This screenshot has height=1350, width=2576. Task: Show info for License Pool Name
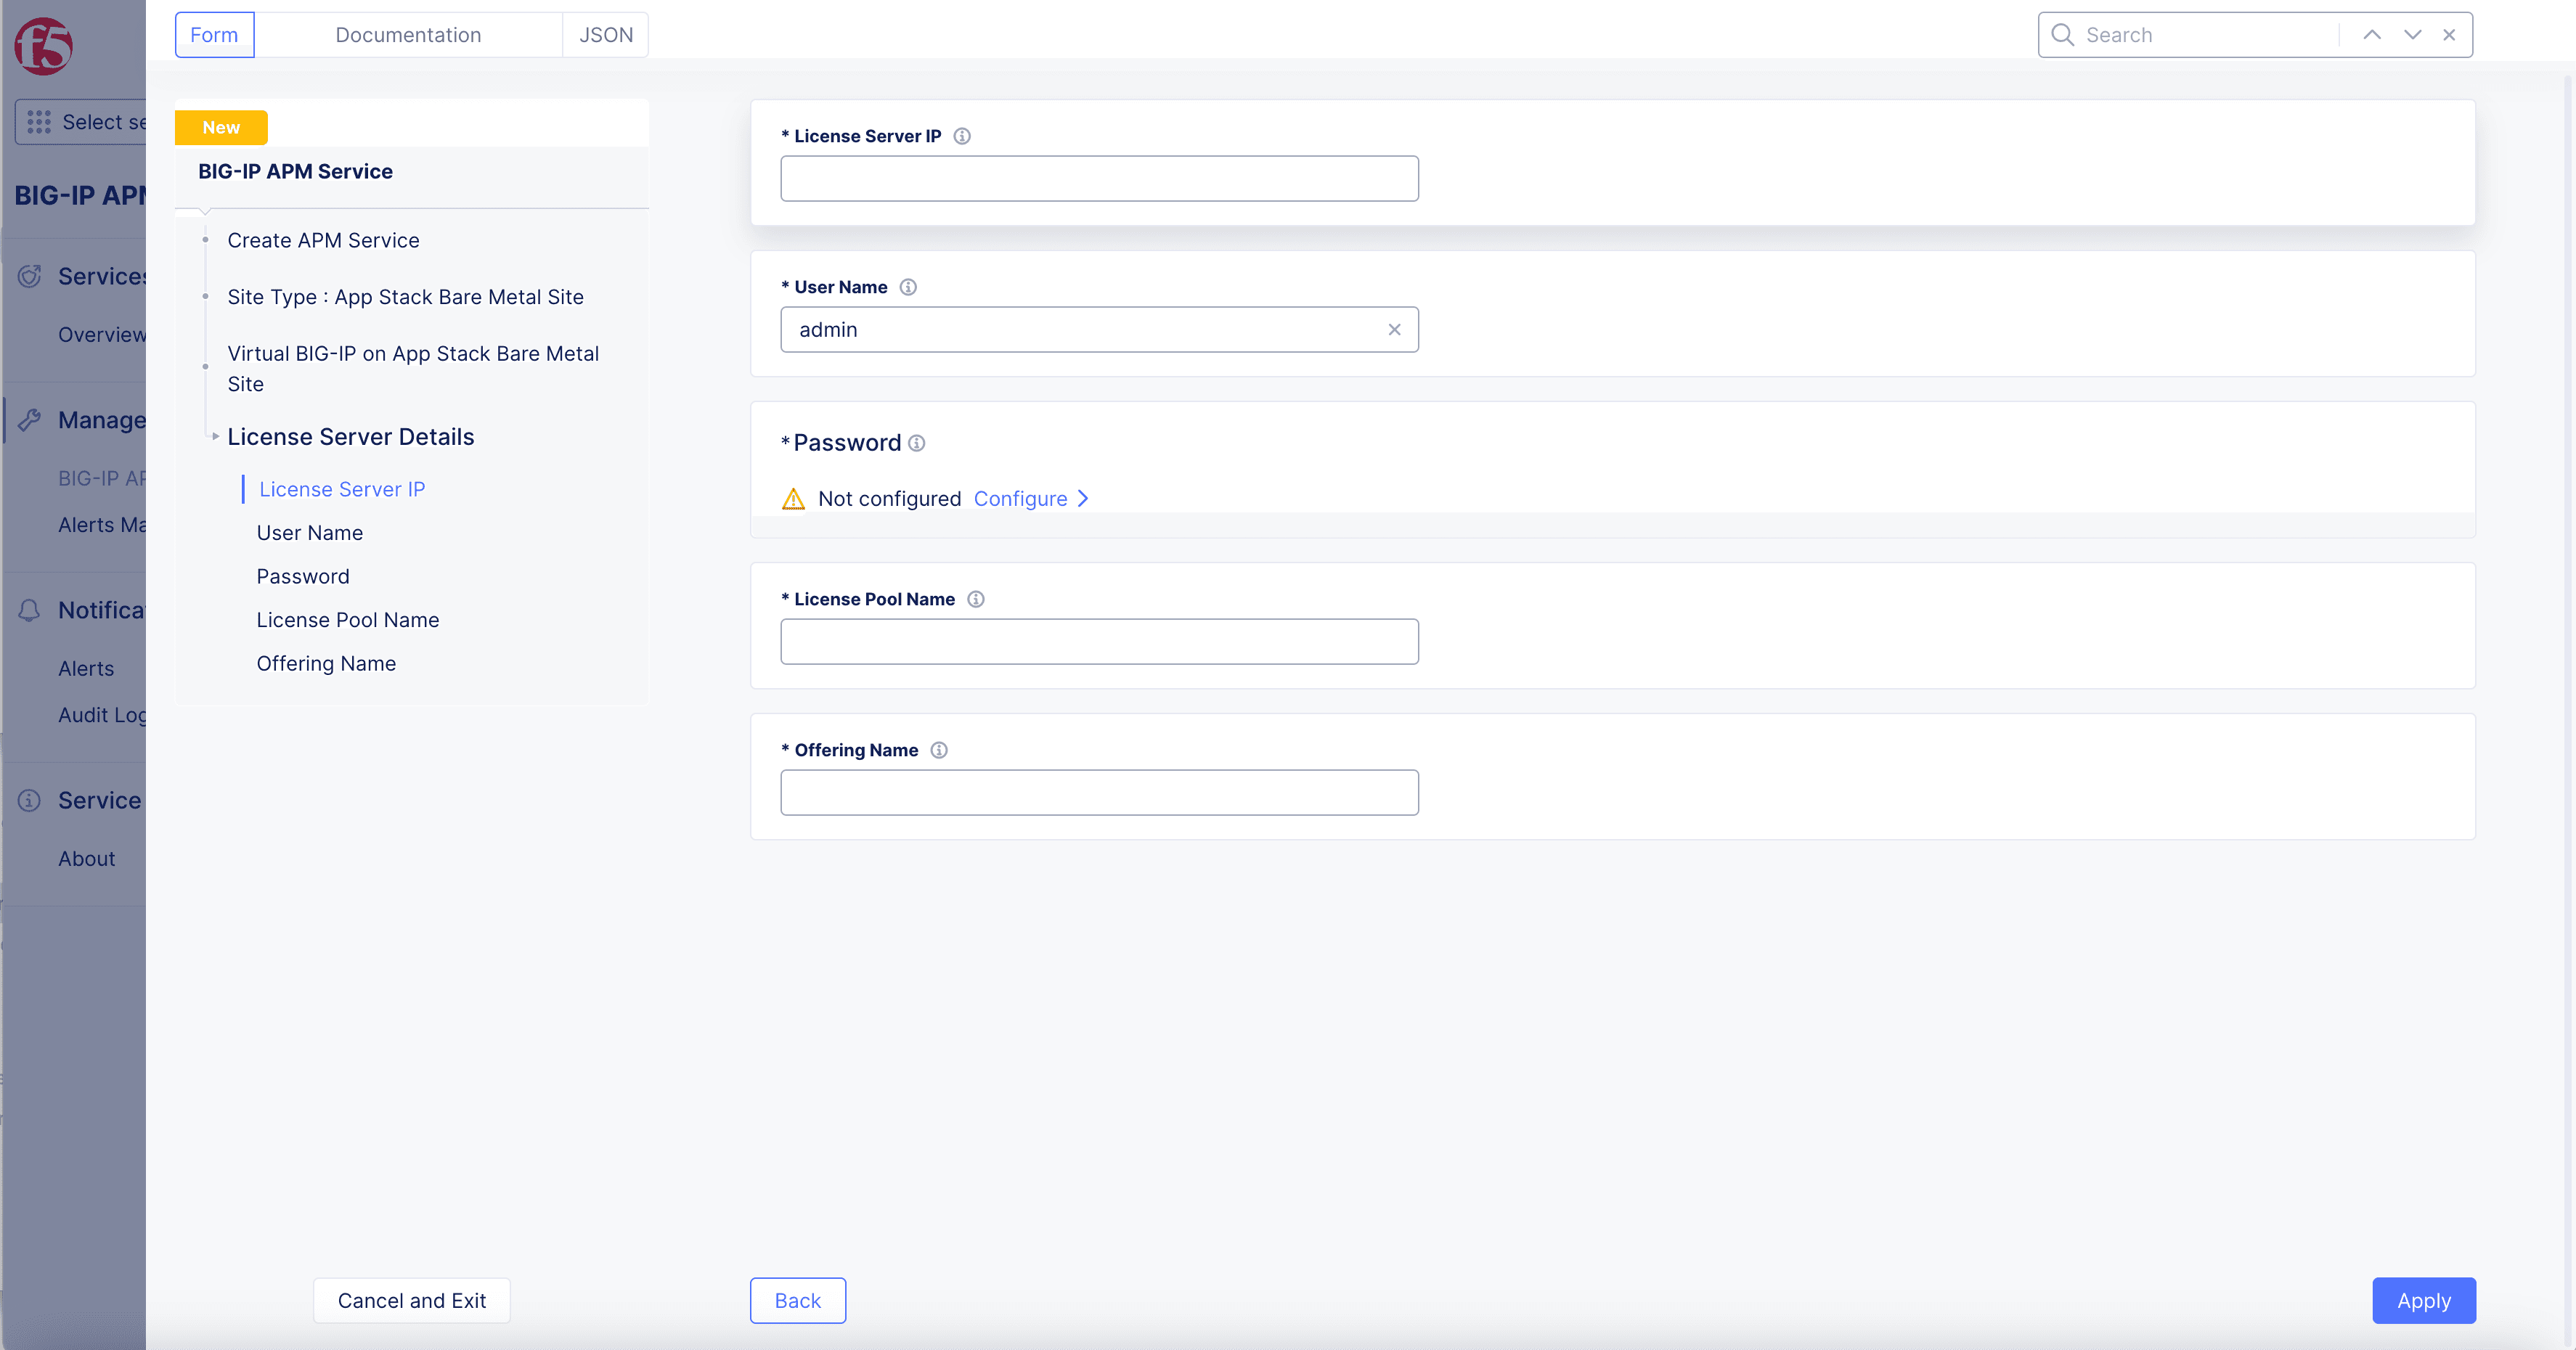click(975, 599)
